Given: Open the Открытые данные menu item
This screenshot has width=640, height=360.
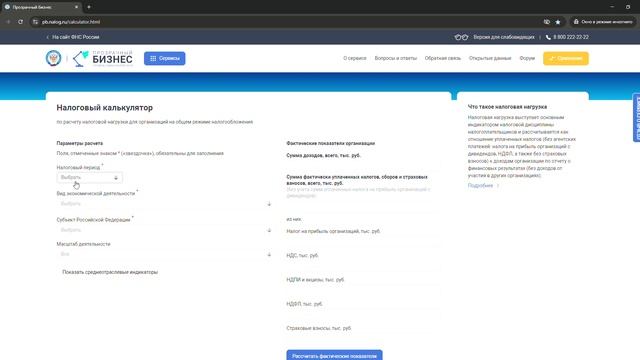Looking at the screenshot, I should pos(490,58).
